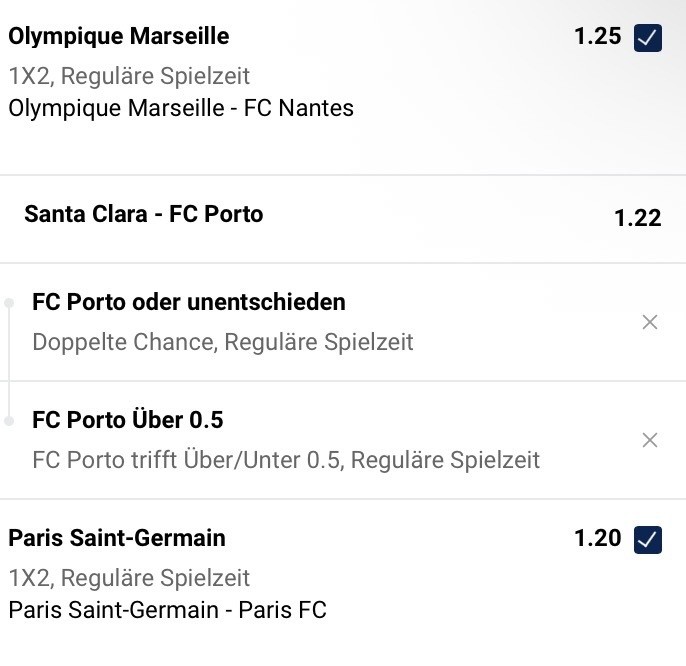Screen dimensions: 686x666
Task: Click the bullet beside "FC Porto Über 0.5"
Action: [9, 421]
